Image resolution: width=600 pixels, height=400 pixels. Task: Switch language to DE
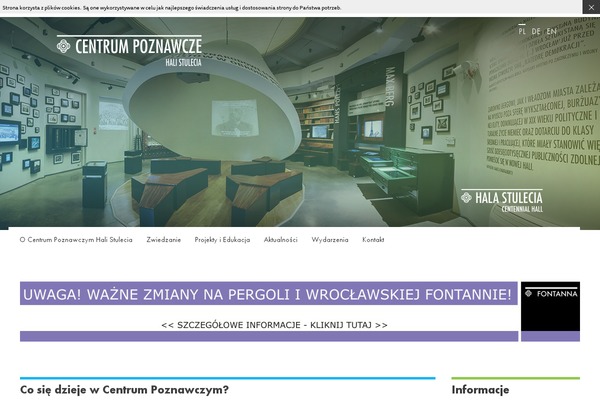coord(536,31)
